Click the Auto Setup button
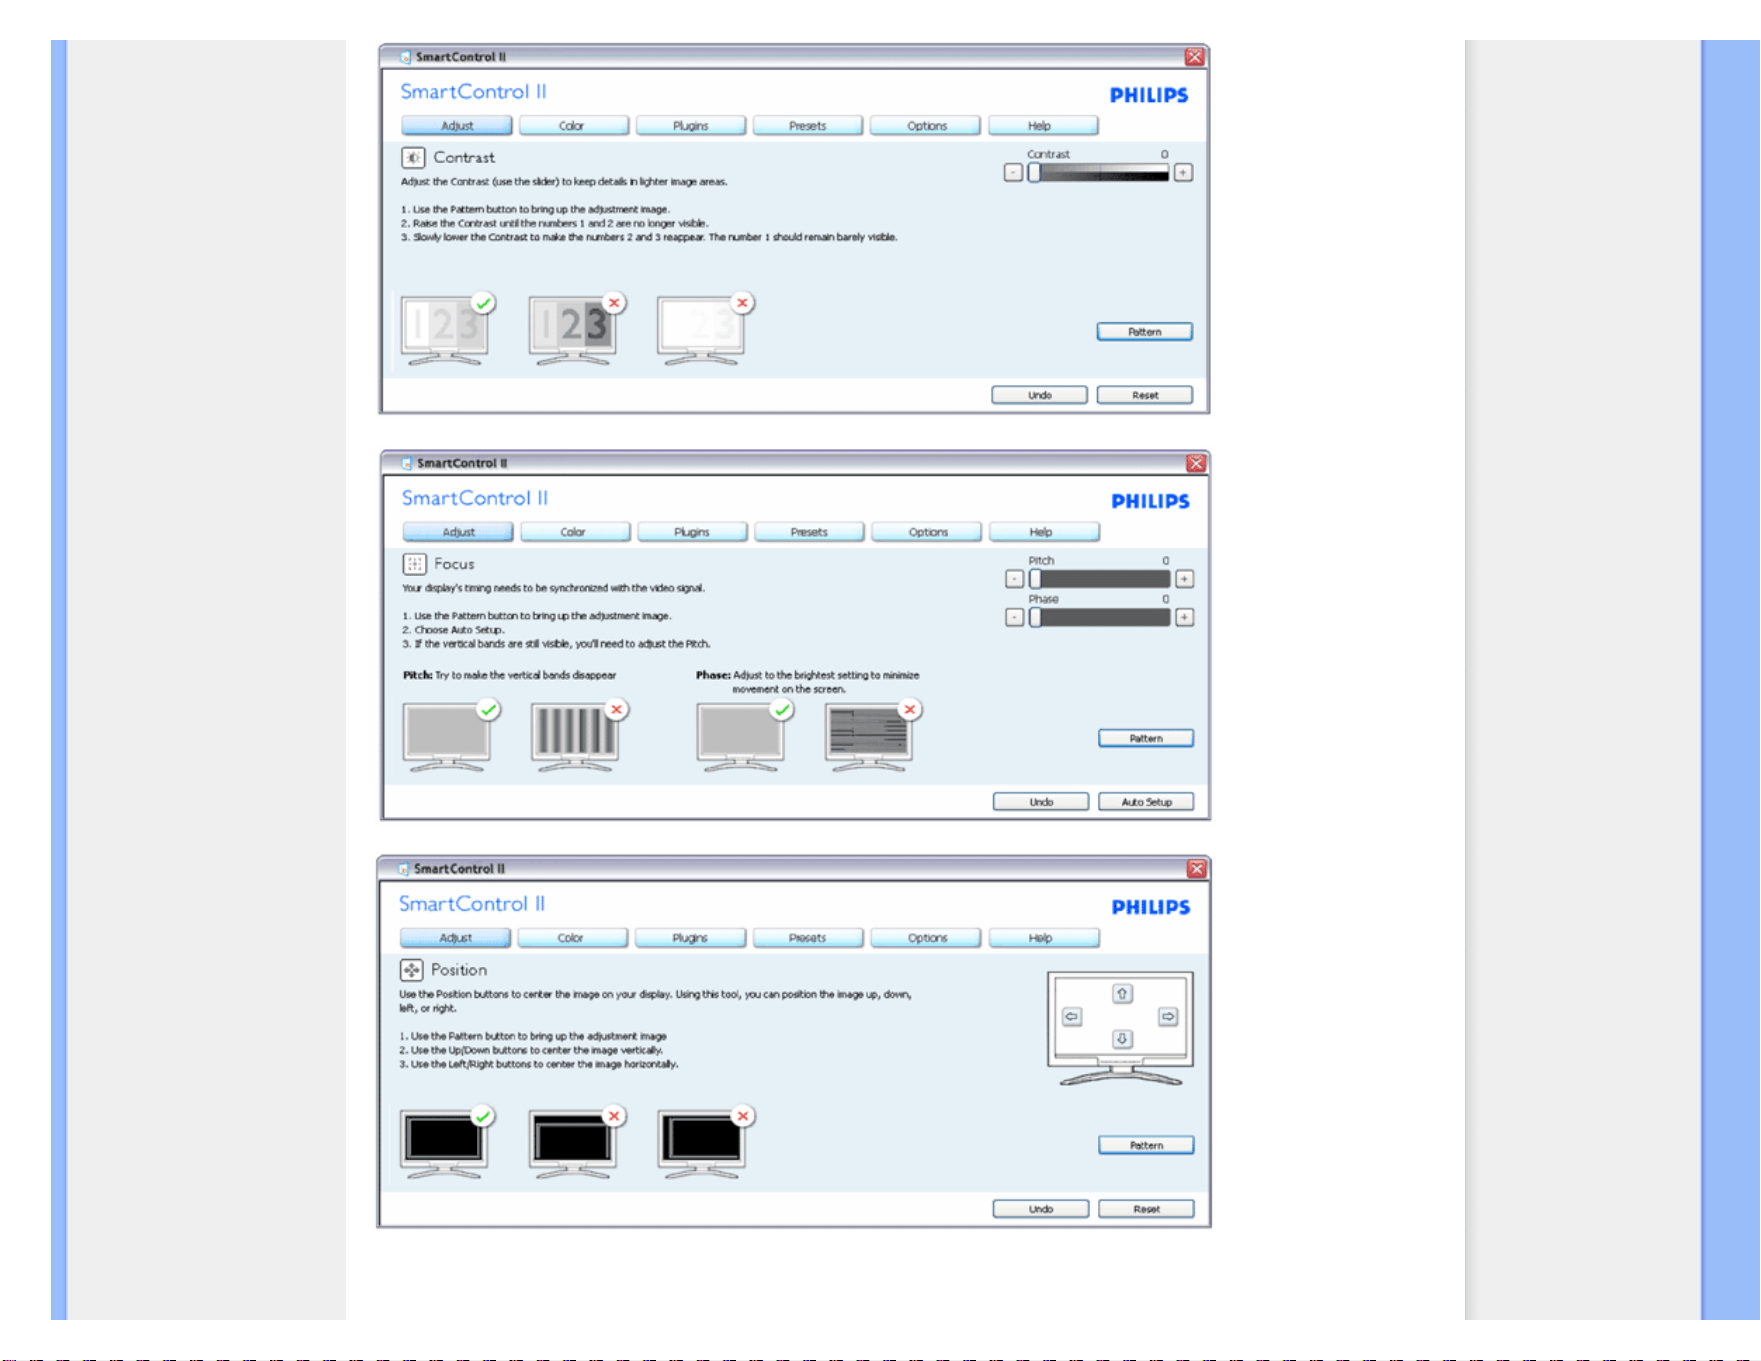Viewport: 1761px width, 1361px height. [x=1146, y=802]
